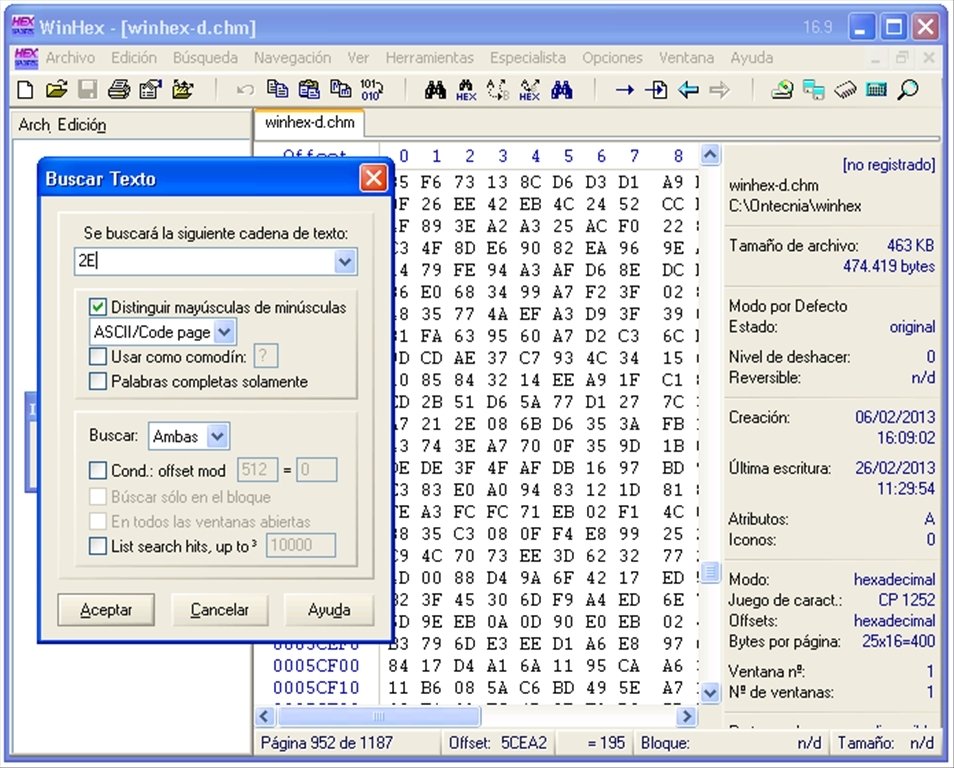Viewport: 954px width, 768px height.
Task: Click the Aceptar button
Action: pyautogui.click(x=106, y=609)
